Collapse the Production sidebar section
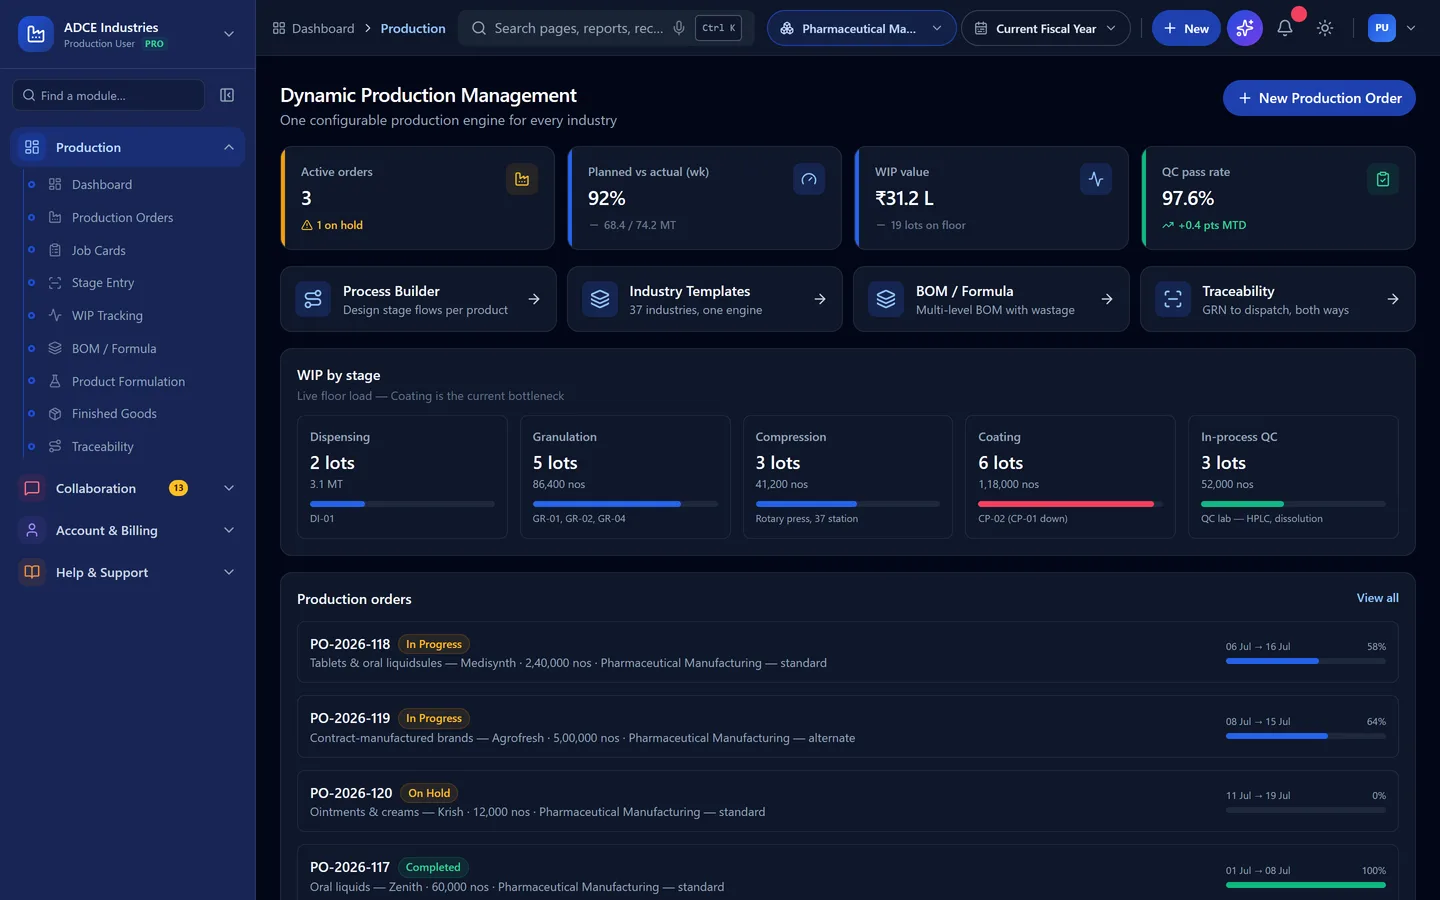The height and width of the screenshot is (900, 1440). pyautogui.click(x=229, y=147)
